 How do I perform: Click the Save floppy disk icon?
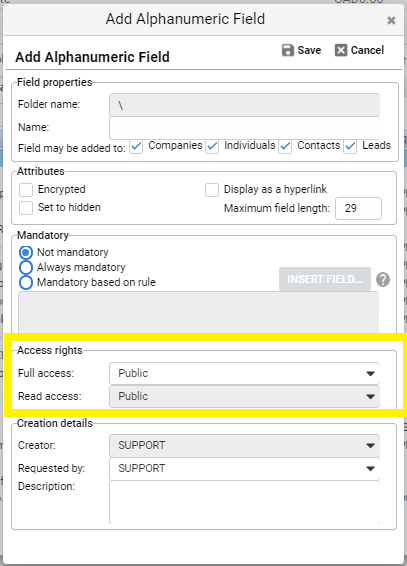click(x=288, y=50)
